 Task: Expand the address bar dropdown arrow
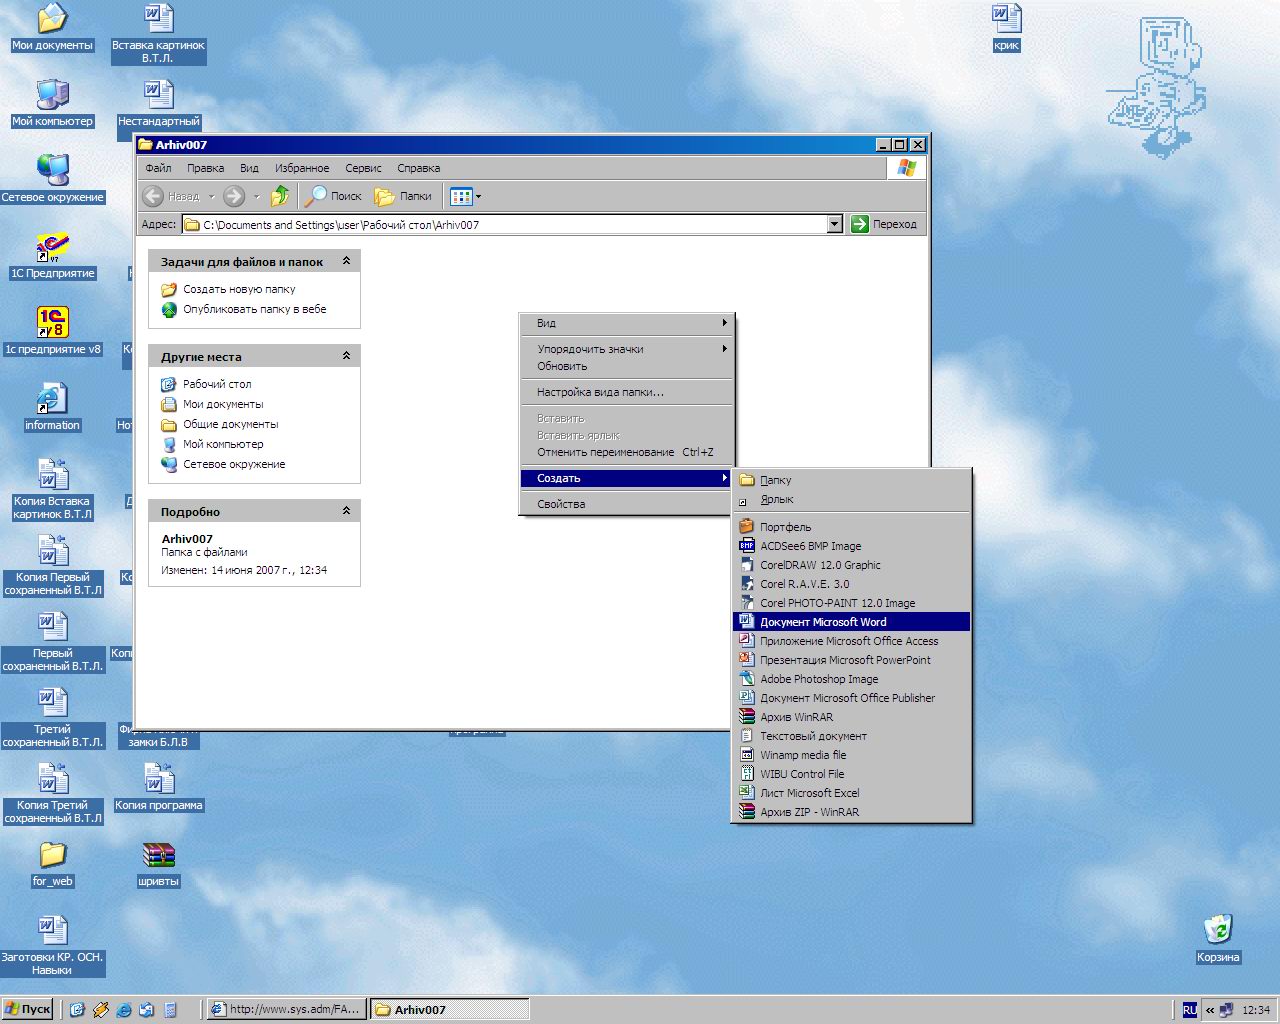835,225
